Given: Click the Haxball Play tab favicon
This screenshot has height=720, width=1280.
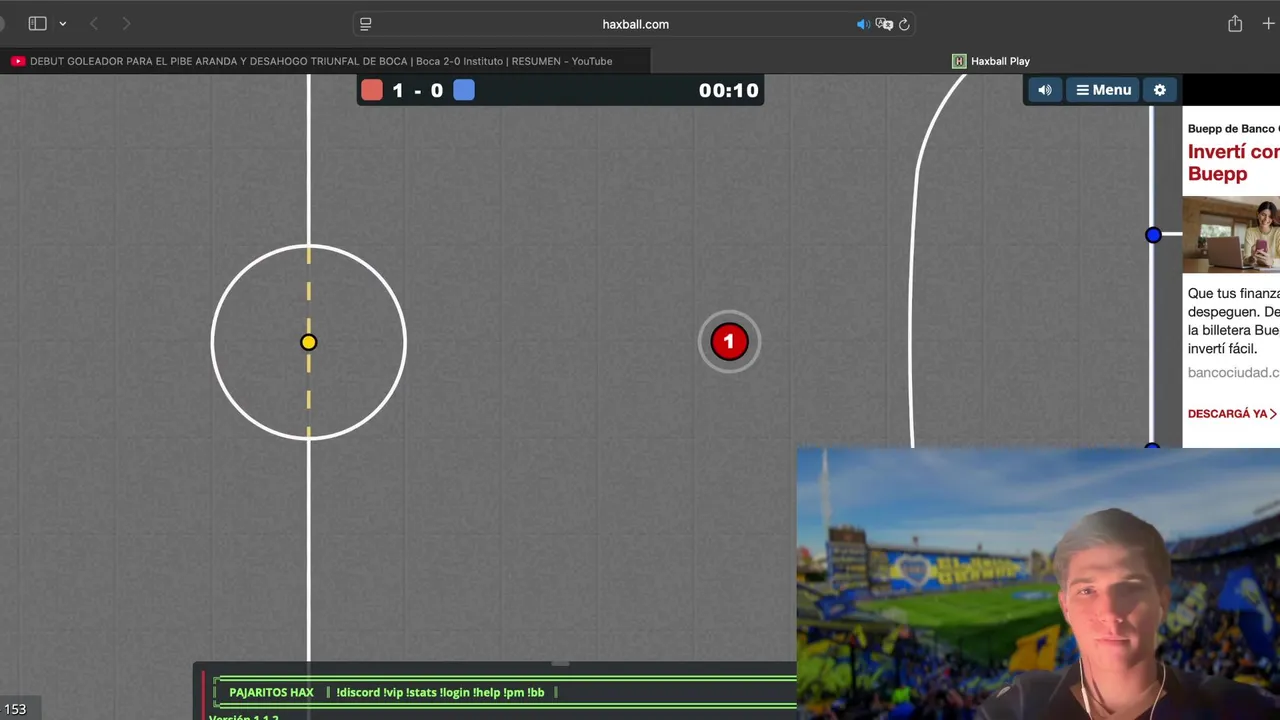Looking at the screenshot, I should click(959, 61).
